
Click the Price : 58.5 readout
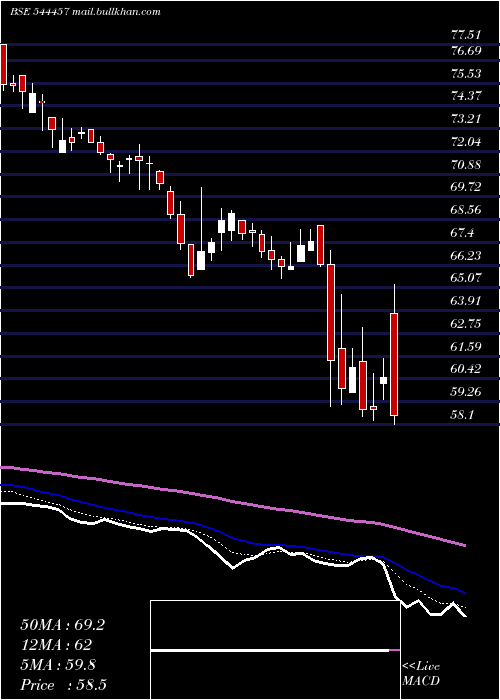[x=63, y=685]
